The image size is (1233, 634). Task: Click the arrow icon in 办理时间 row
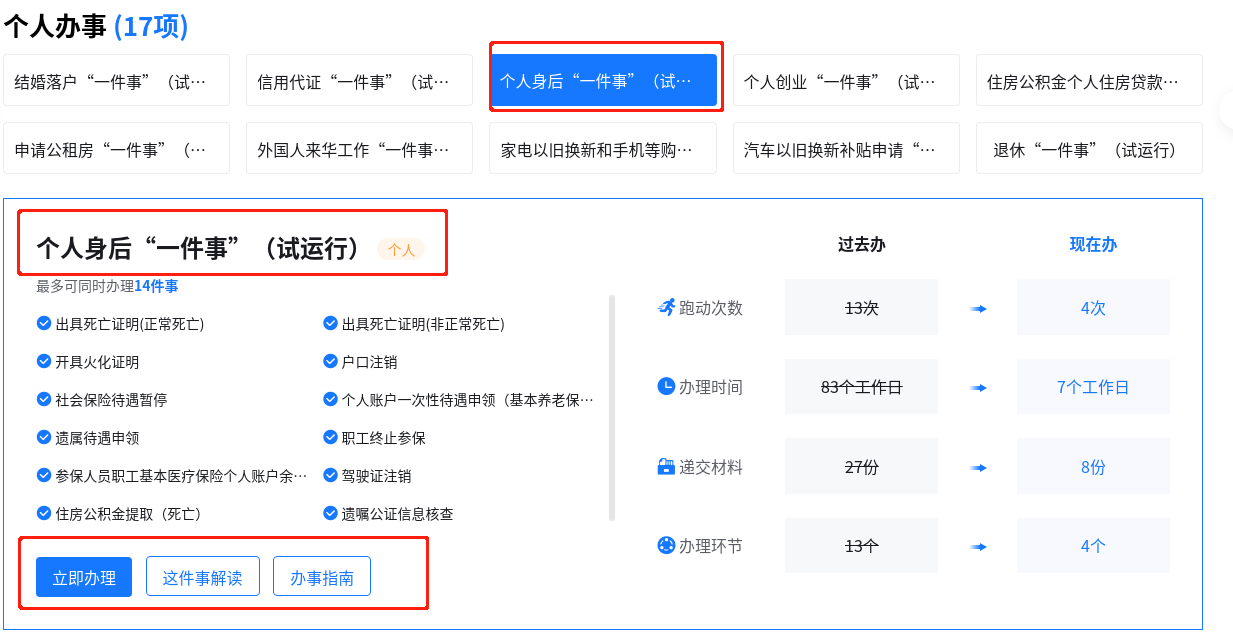pyautogui.click(x=978, y=387)
